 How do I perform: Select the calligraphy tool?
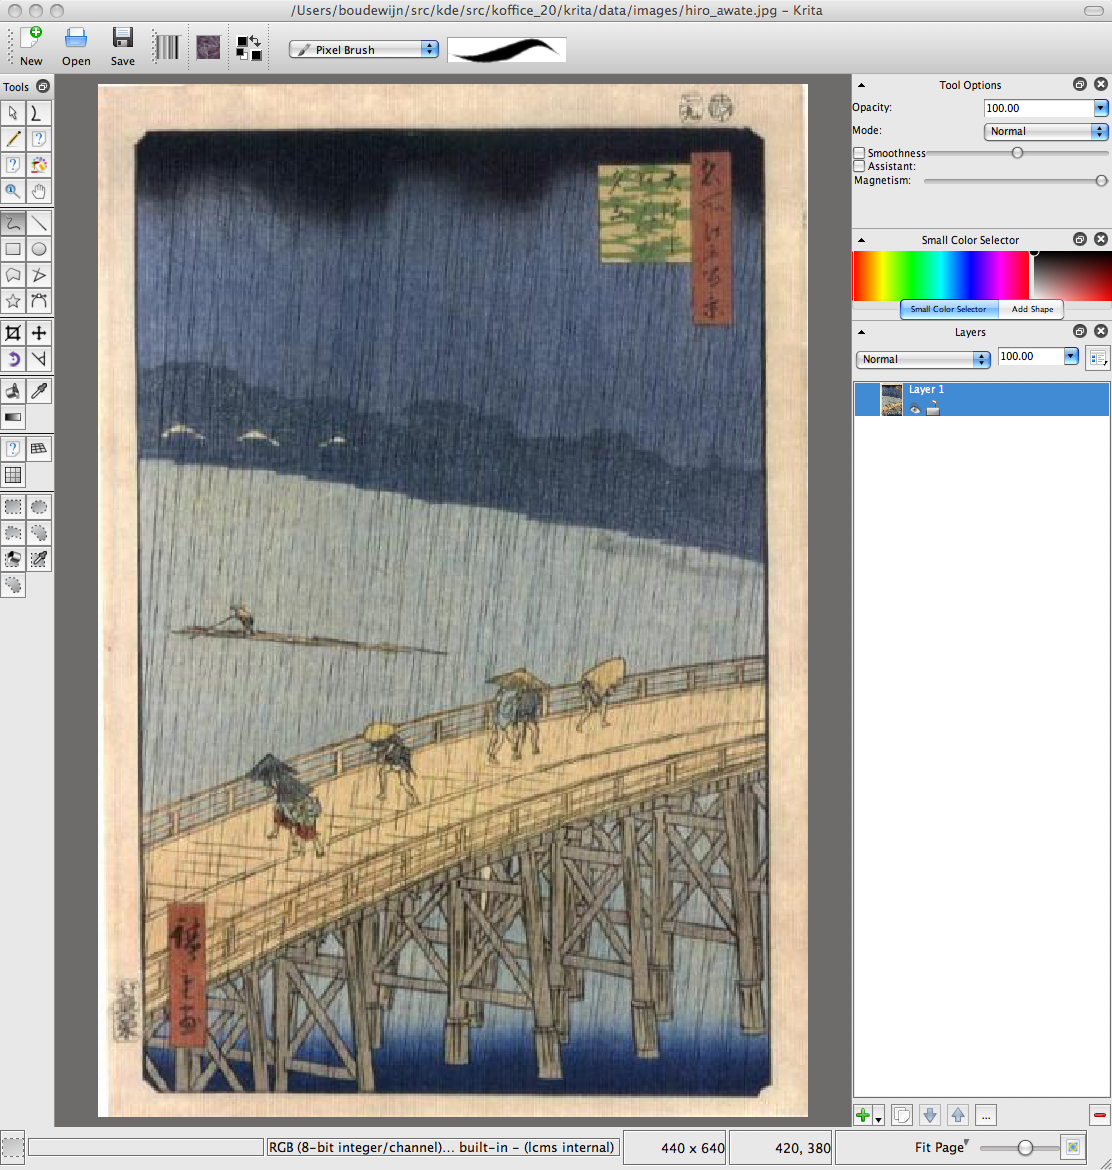click(38, 113)
